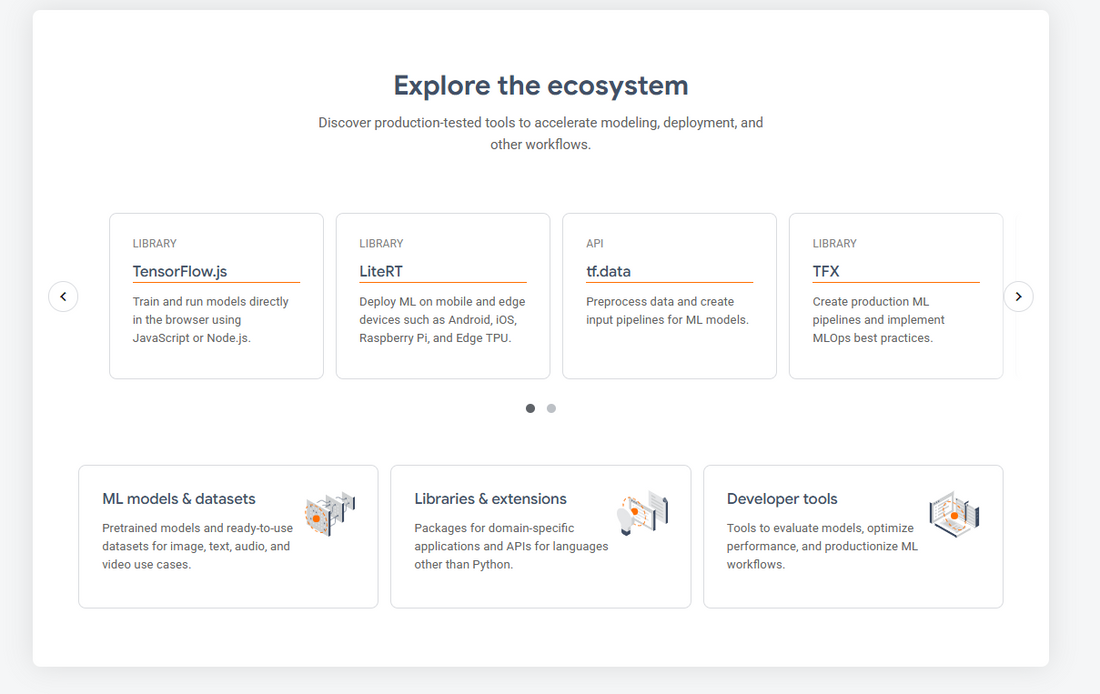Viewport: 1100px width, 694px height.
Task: Click the Libraries & extensions illustration icon
Action: click(x=643, y=513)
